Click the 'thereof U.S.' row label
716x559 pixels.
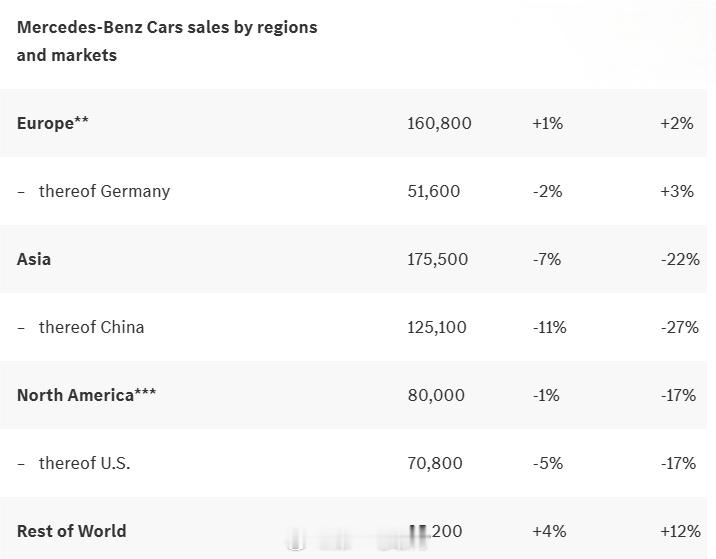pos(84,463)
